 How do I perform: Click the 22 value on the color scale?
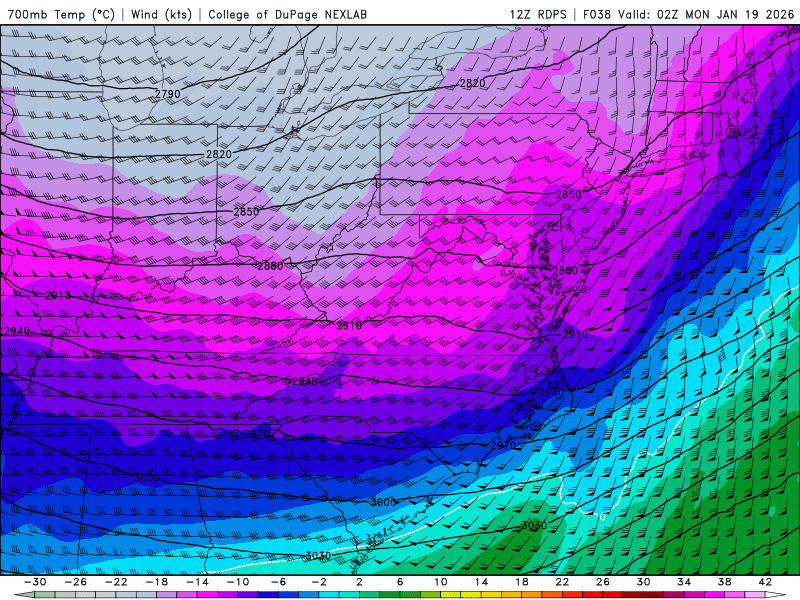[562, 582]
